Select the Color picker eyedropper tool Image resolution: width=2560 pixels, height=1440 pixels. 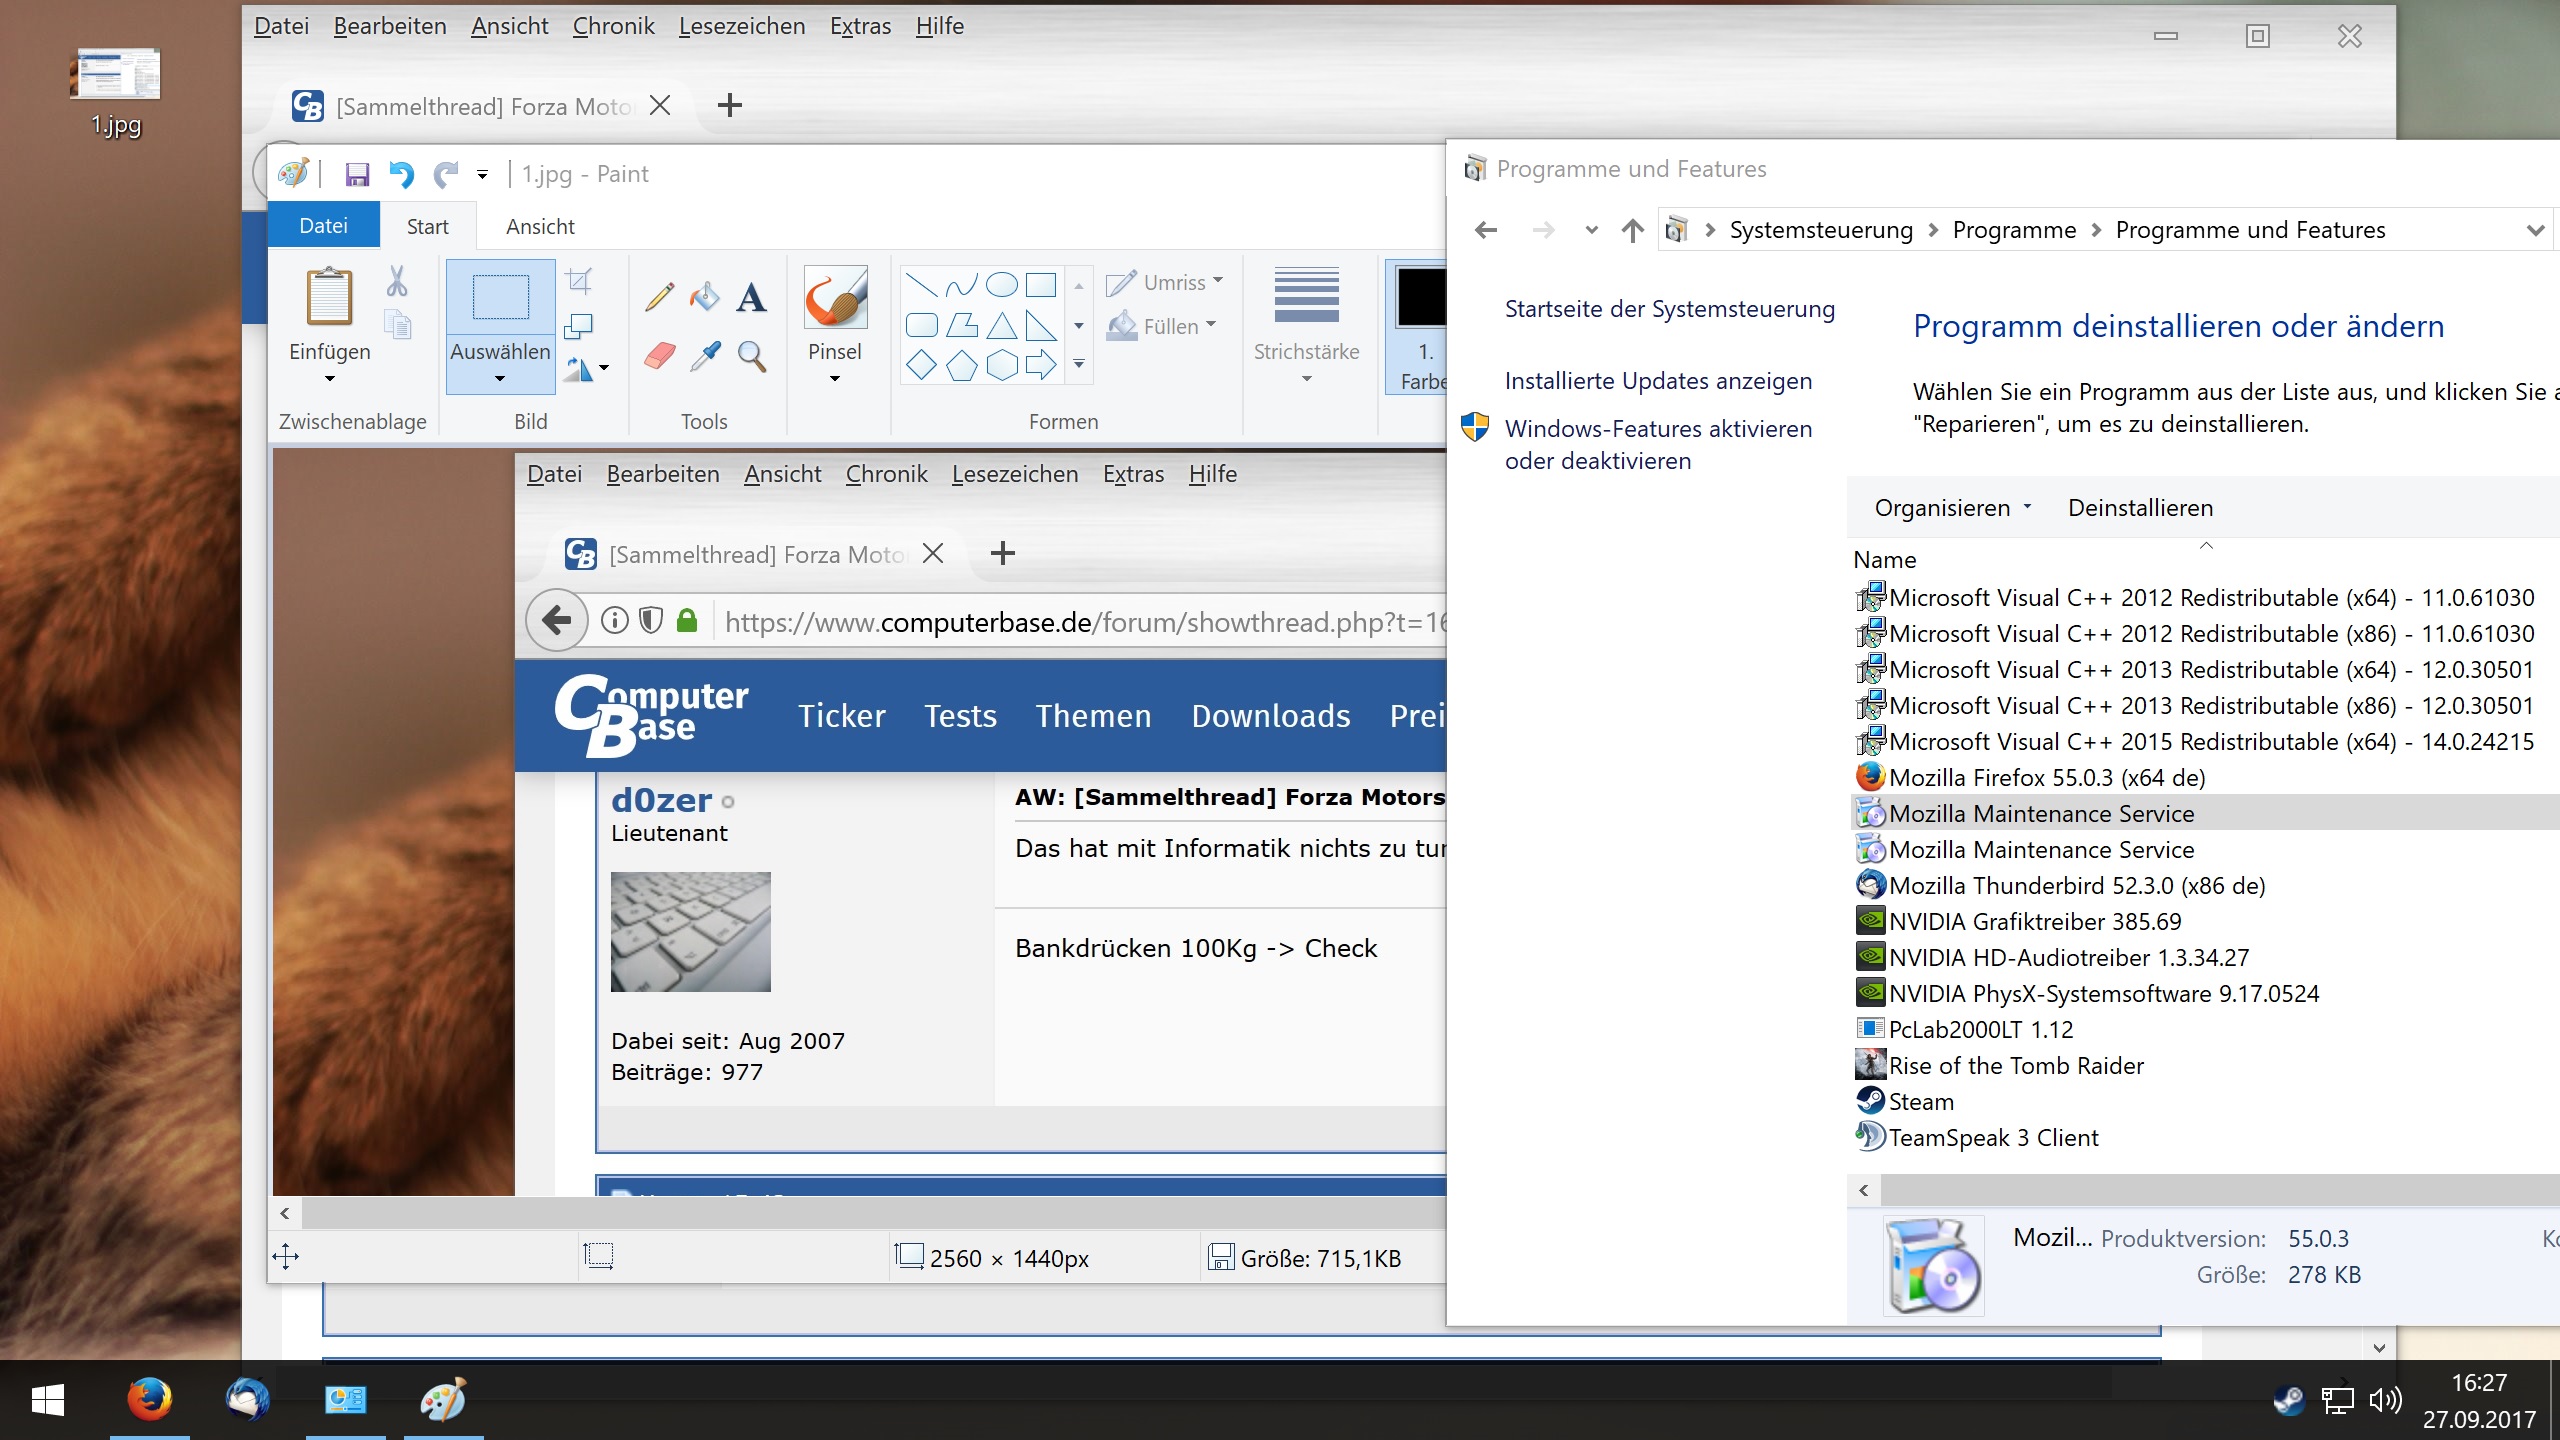pos(705,356)
